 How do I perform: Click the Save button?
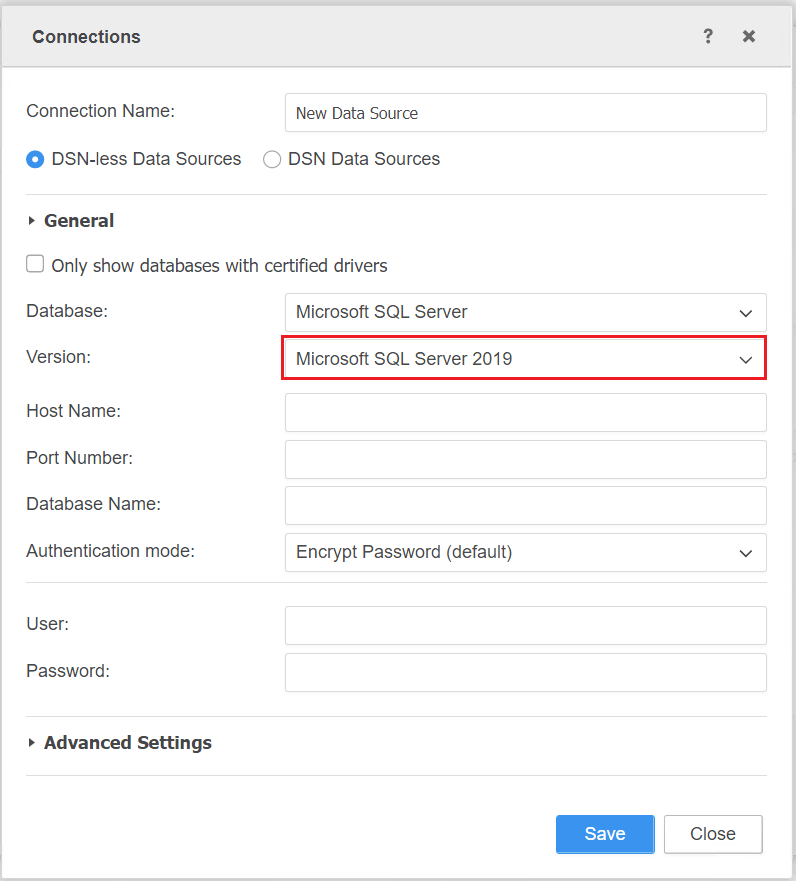605,834
